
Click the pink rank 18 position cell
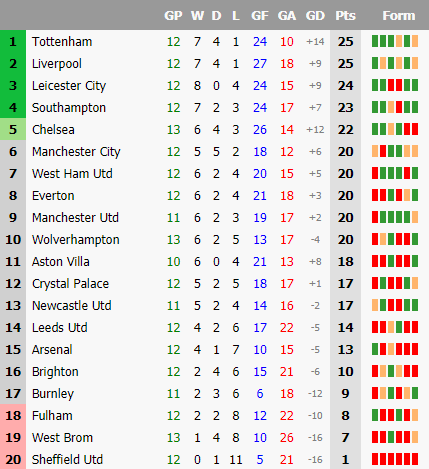[13, 416]
